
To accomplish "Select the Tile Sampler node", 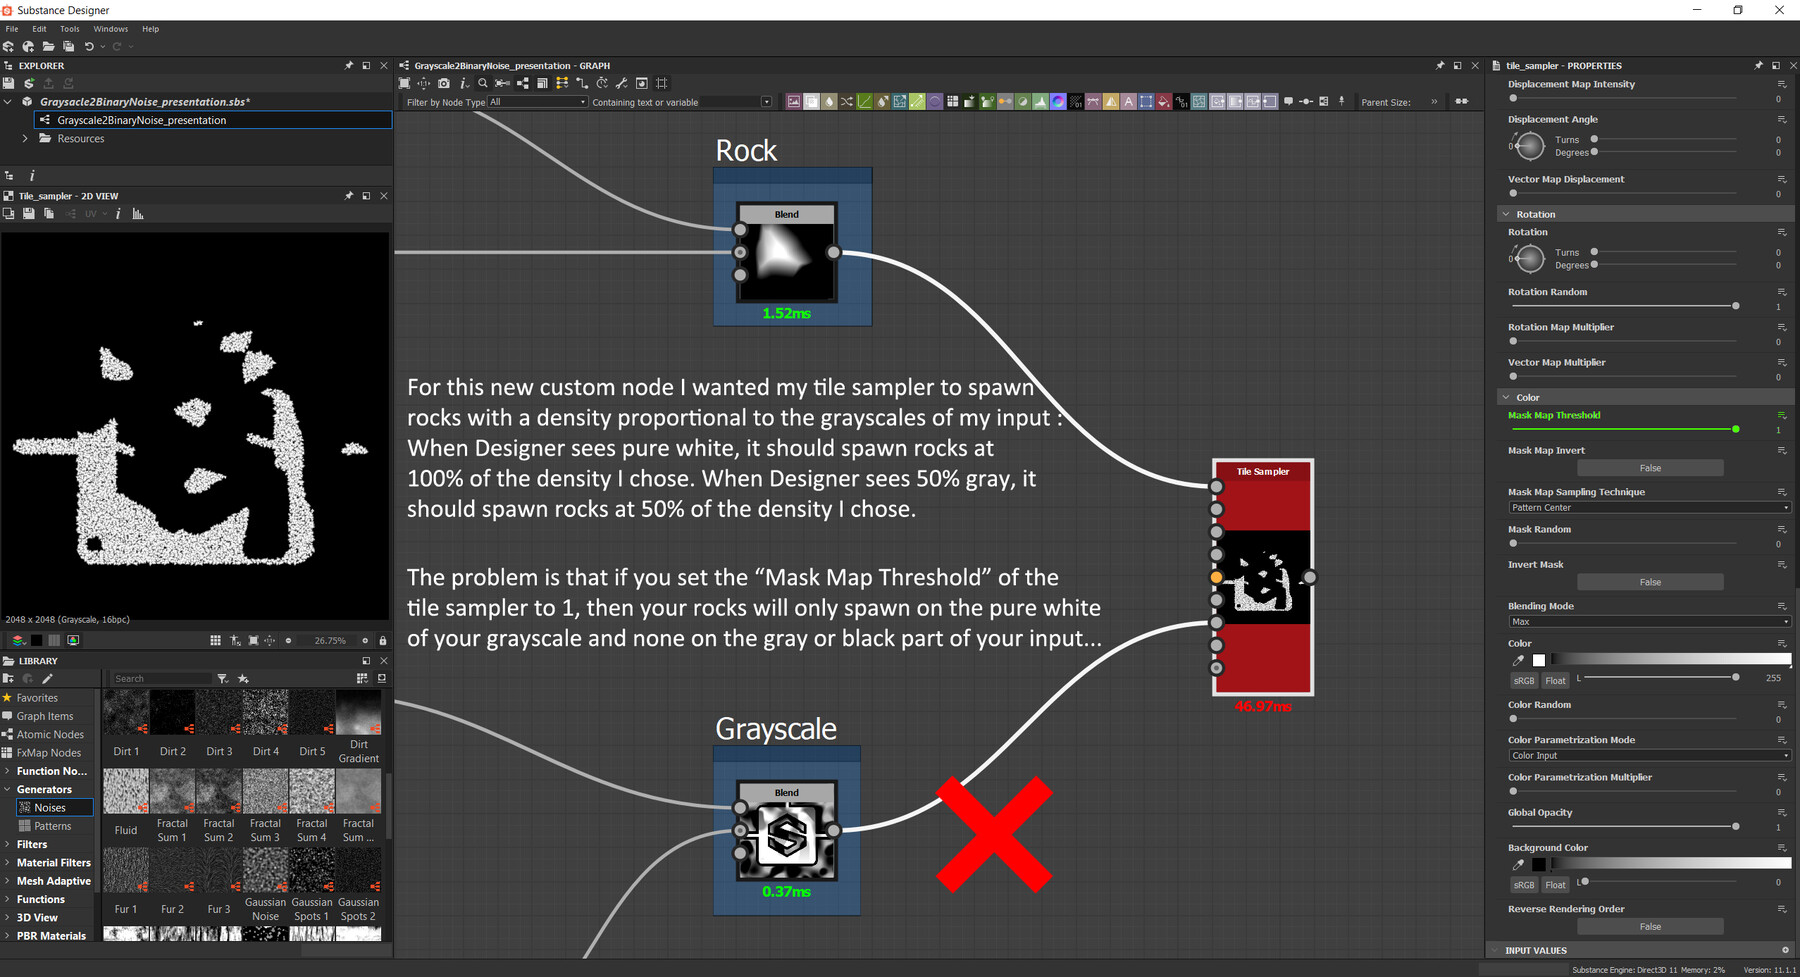I will coord(1263,577).
